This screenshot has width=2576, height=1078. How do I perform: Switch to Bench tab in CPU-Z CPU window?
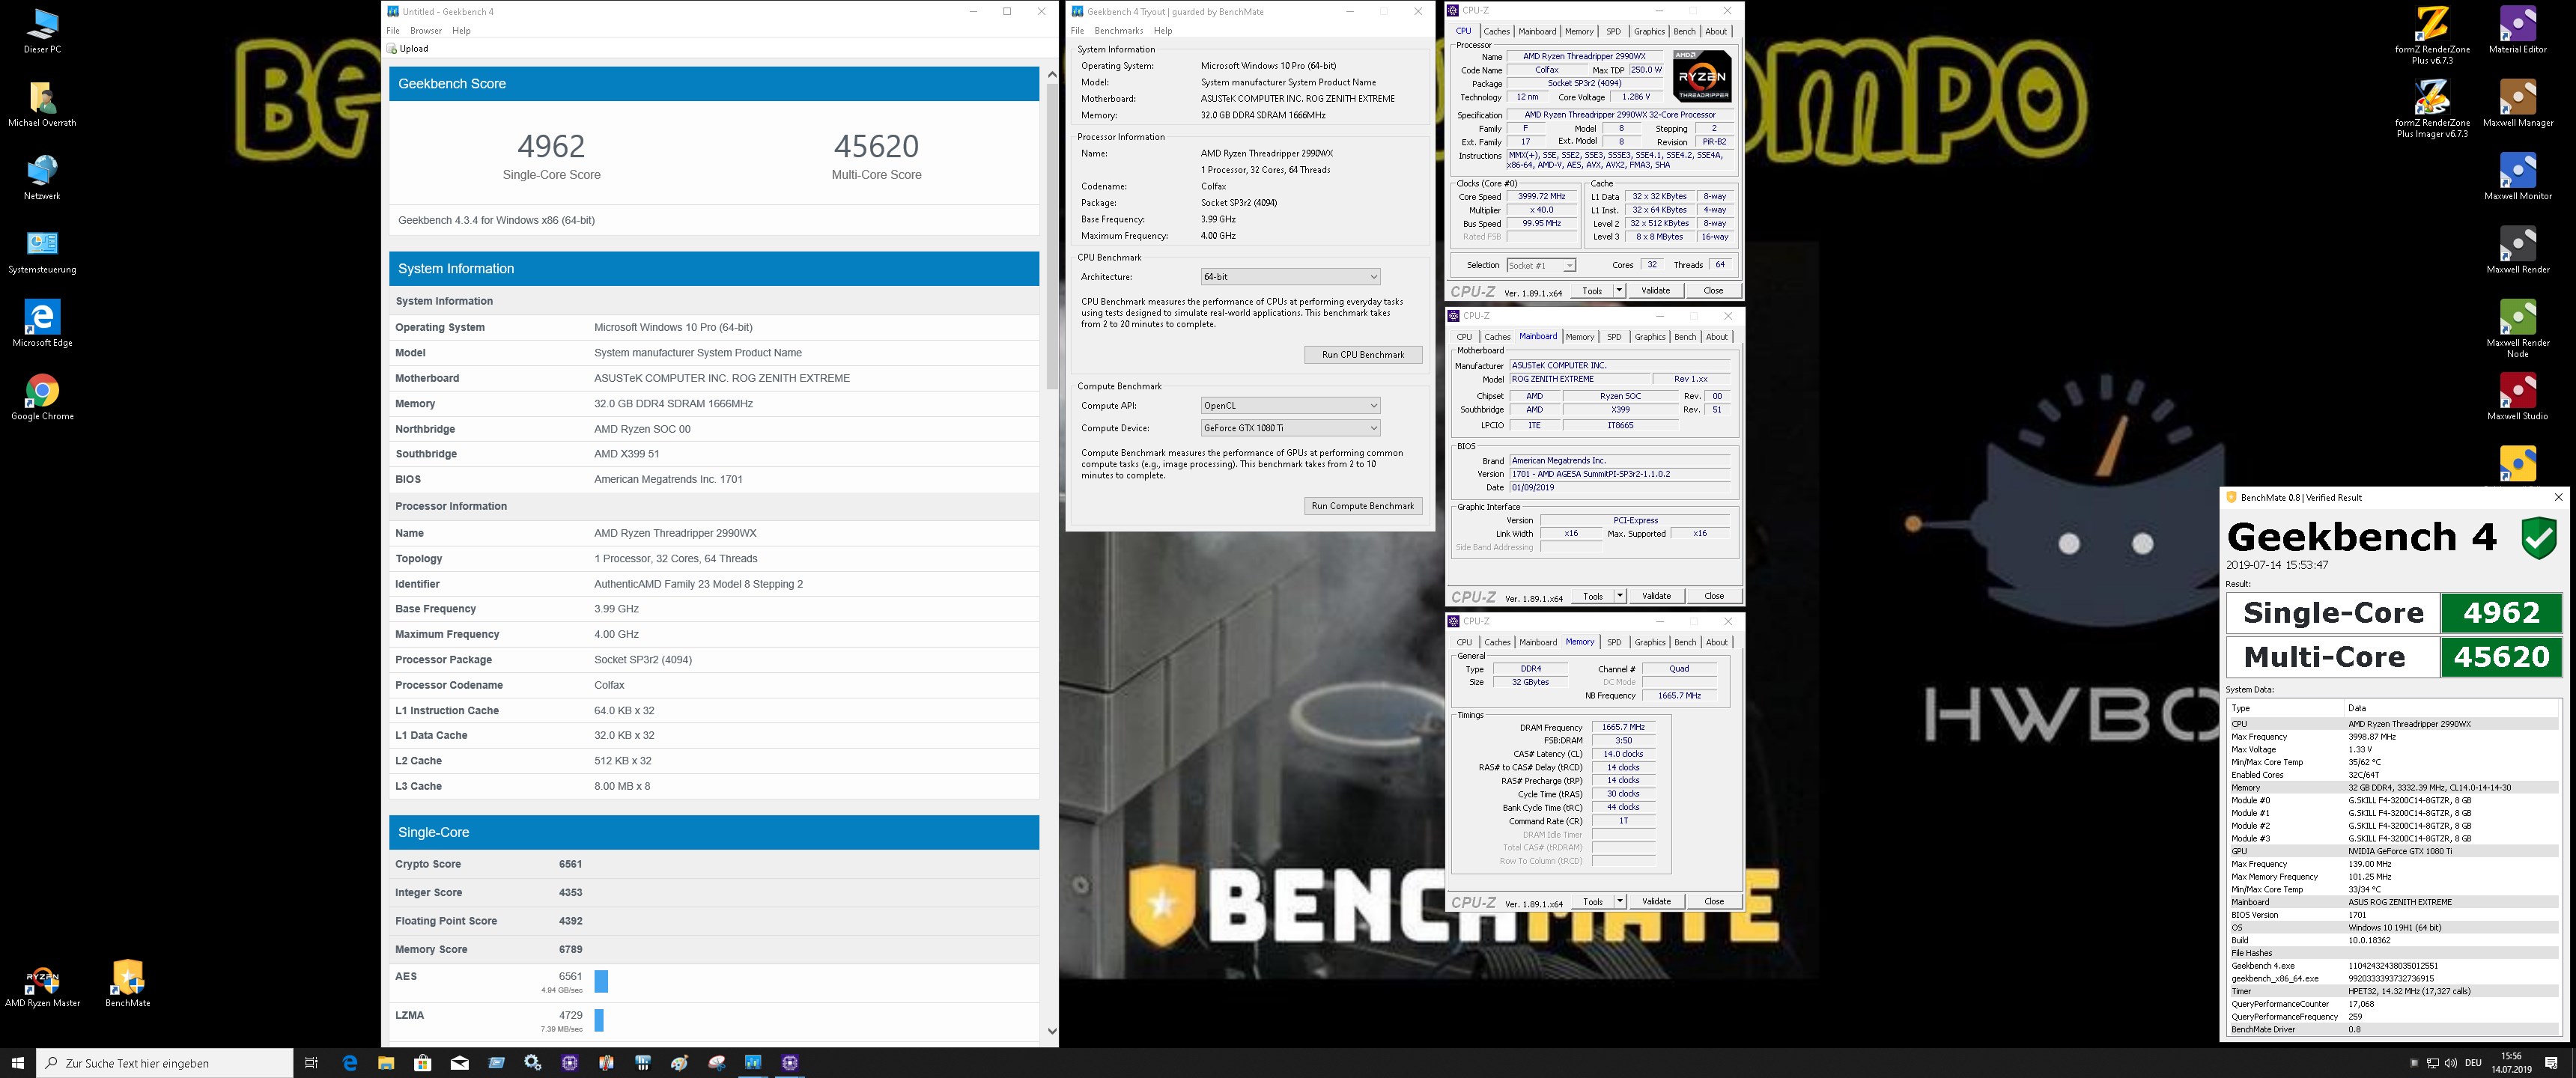point(1685,31)
